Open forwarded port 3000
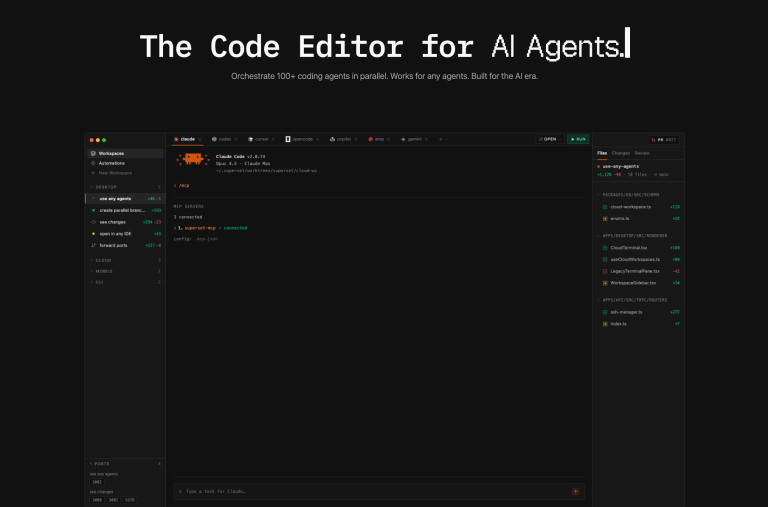This screenshot has height=507, width=768. point(97,500)
